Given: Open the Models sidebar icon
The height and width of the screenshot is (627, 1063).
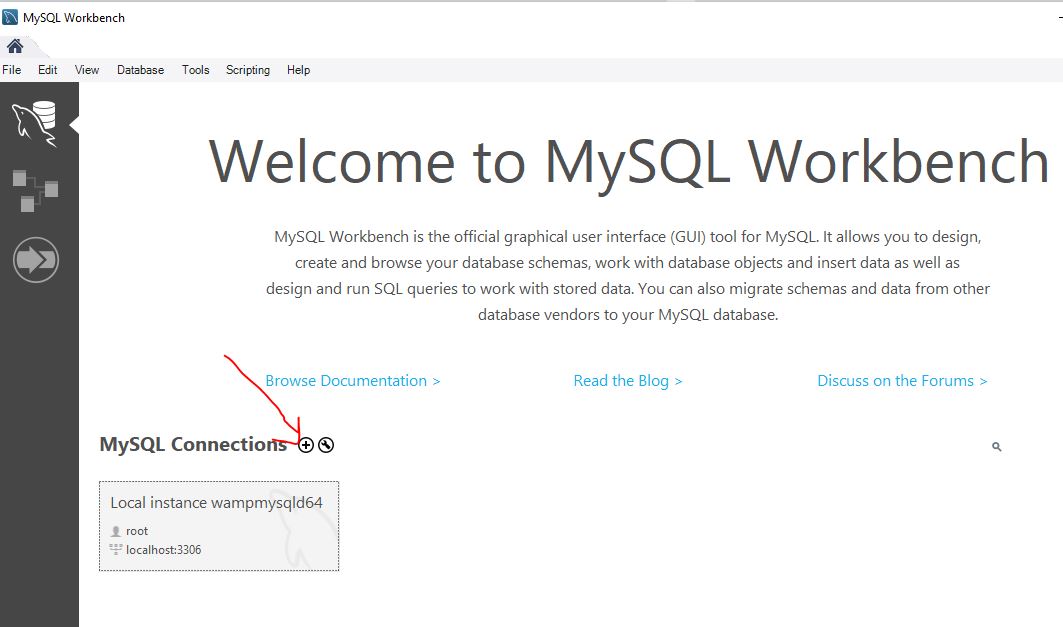Looking at the screenshot, I should pyautogui.click(x=35, y=190).
